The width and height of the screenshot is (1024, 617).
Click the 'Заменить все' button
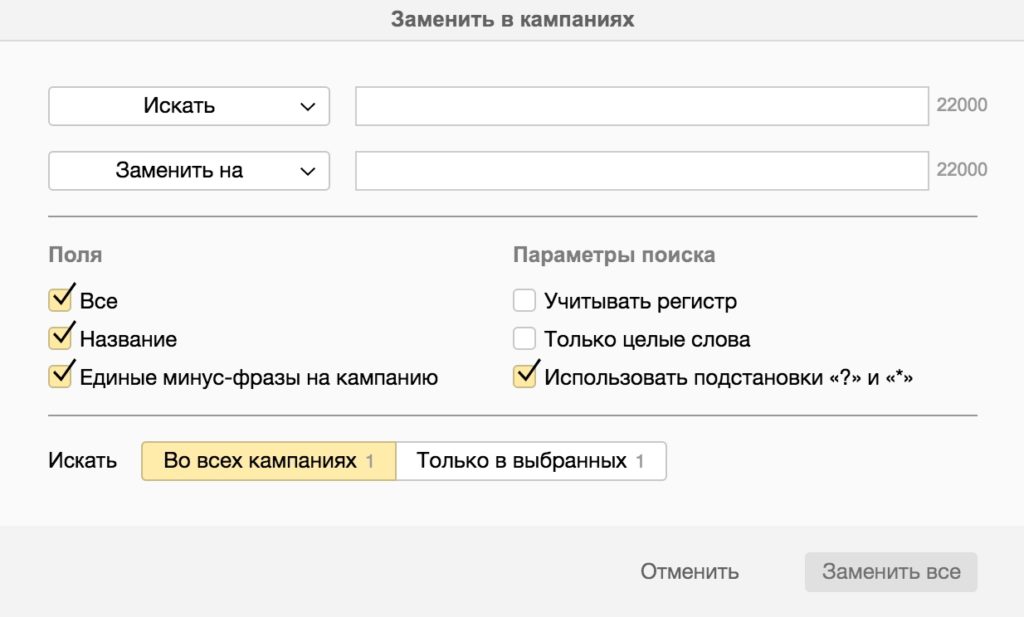pyautogui.click(x=890, y=572)
